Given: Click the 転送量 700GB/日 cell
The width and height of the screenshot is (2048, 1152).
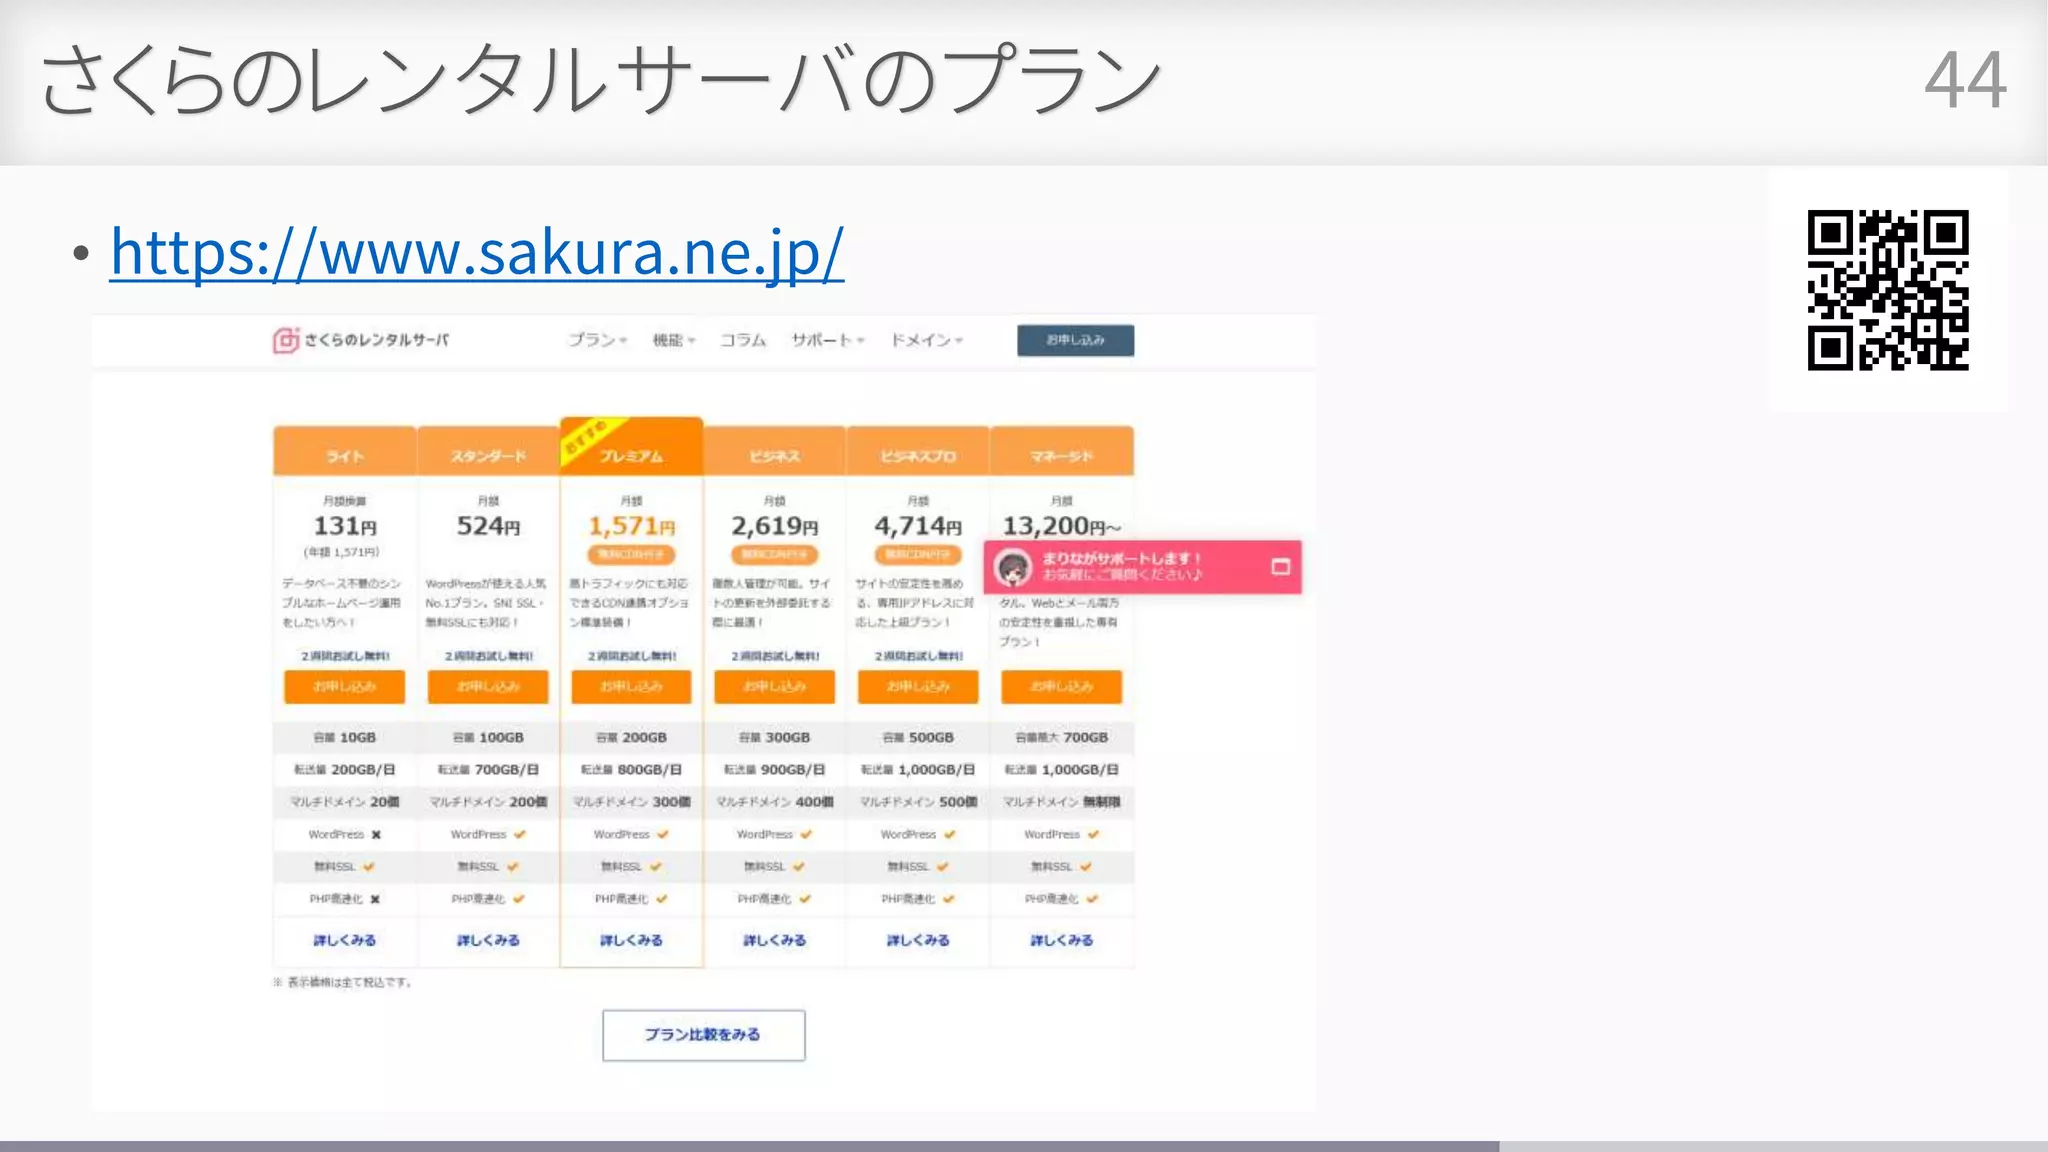Looking at the screenshot, I should 488,770.
